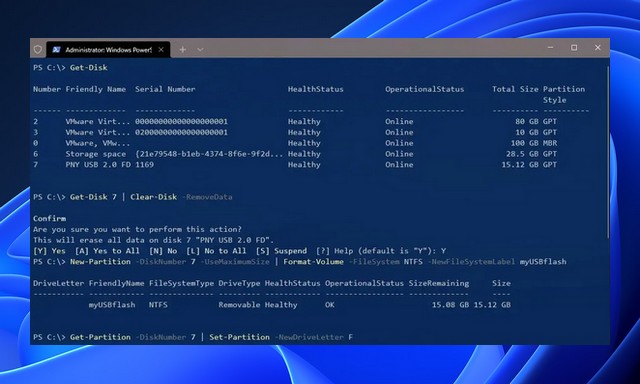The width and height of the screenshot is (640, 384).
Task: Click the '28.5 GB' size value
Action: click(522, 154)
